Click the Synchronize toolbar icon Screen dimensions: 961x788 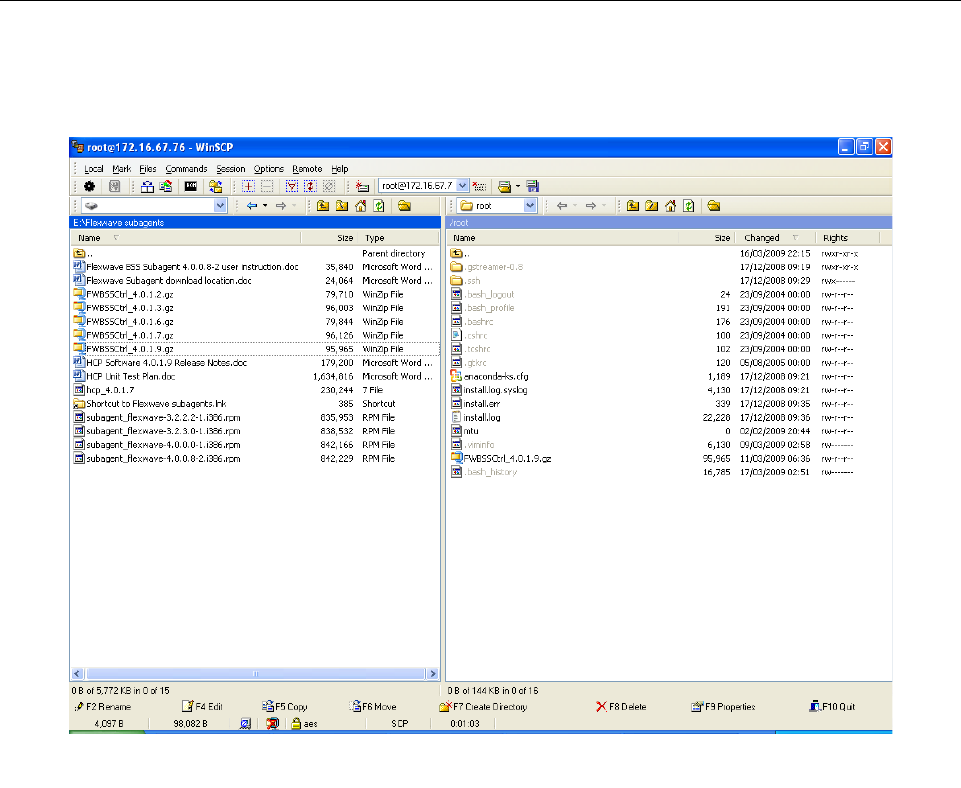point(165,186)
